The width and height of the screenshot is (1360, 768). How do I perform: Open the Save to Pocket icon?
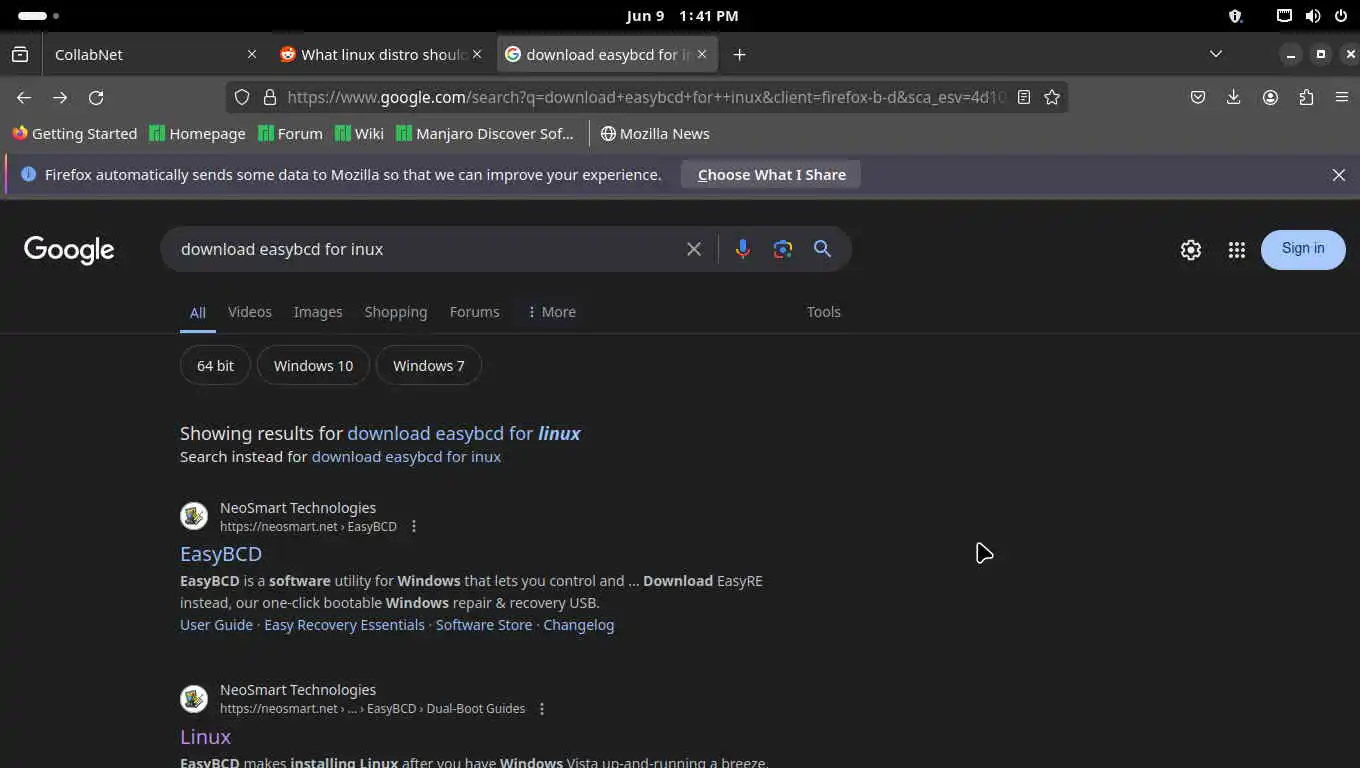coord(1198,97)
